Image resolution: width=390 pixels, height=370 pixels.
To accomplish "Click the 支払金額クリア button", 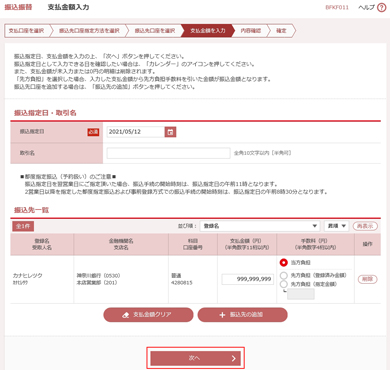I will click(x=148, y=315).
